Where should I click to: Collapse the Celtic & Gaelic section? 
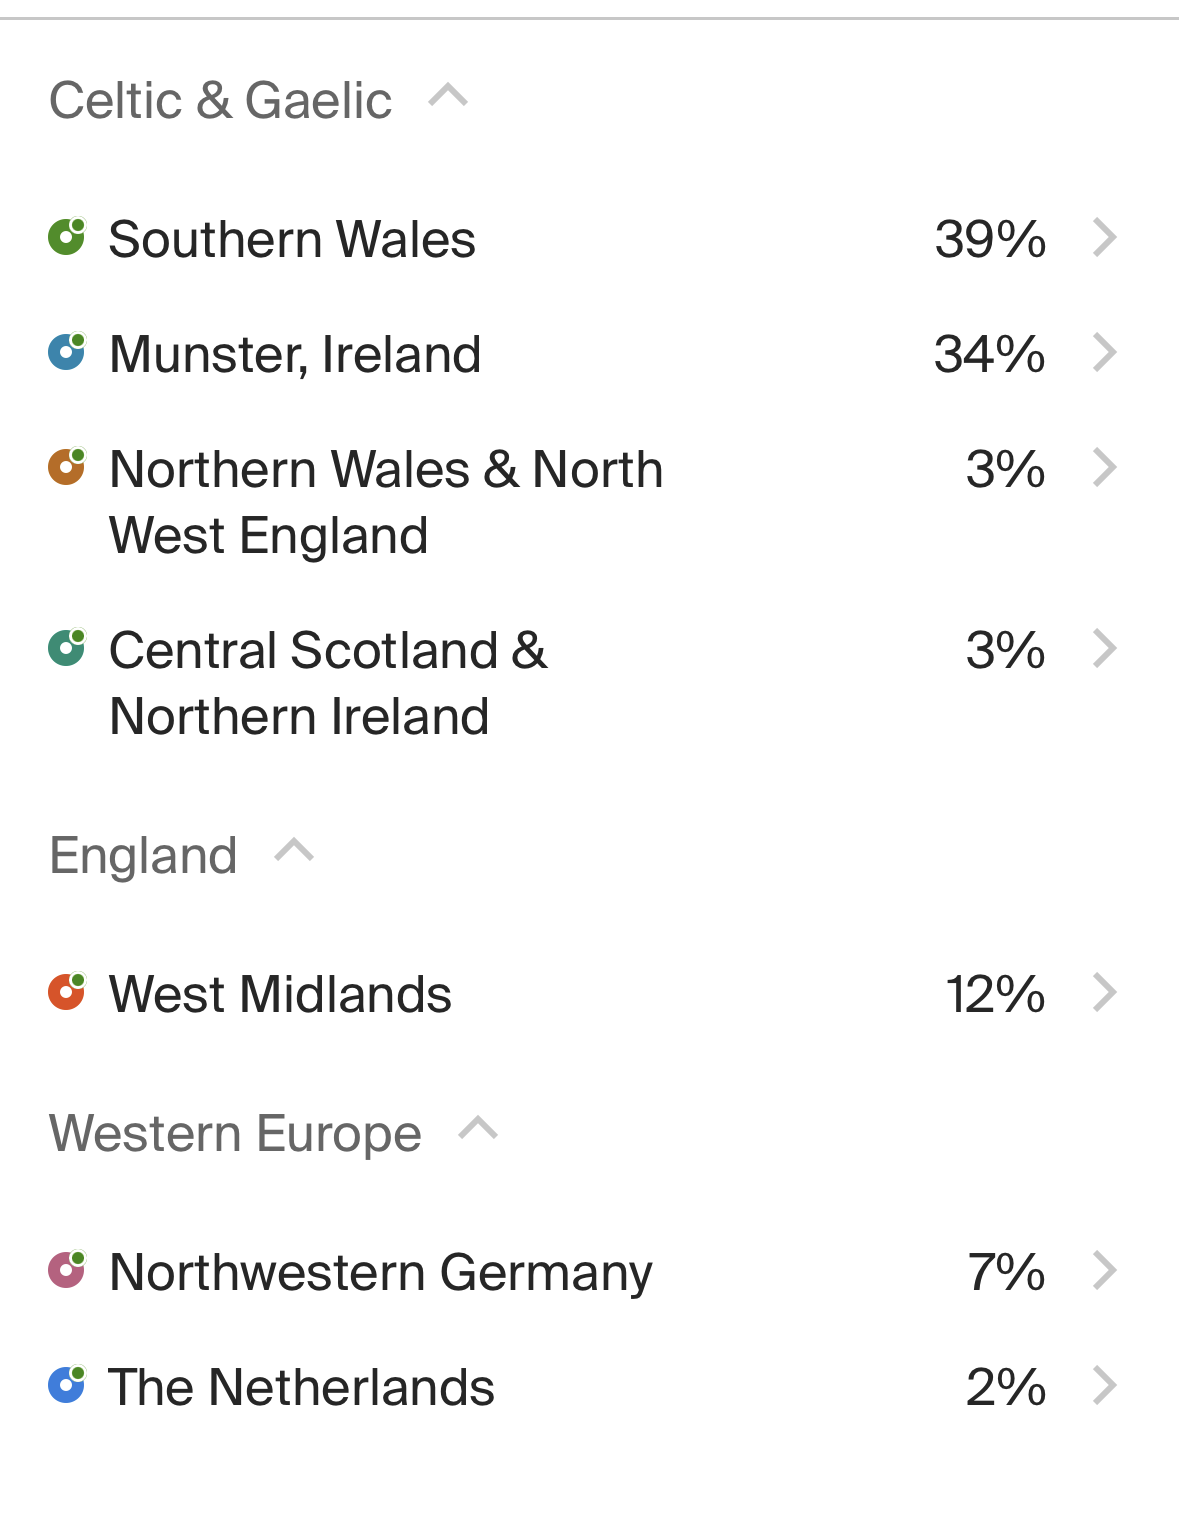(x=448, y=96)
